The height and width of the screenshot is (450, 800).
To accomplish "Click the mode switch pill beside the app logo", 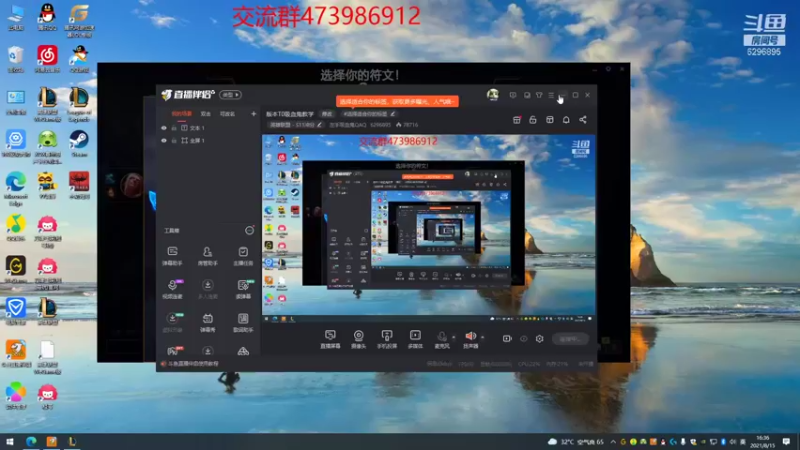I will coord(230,95).
